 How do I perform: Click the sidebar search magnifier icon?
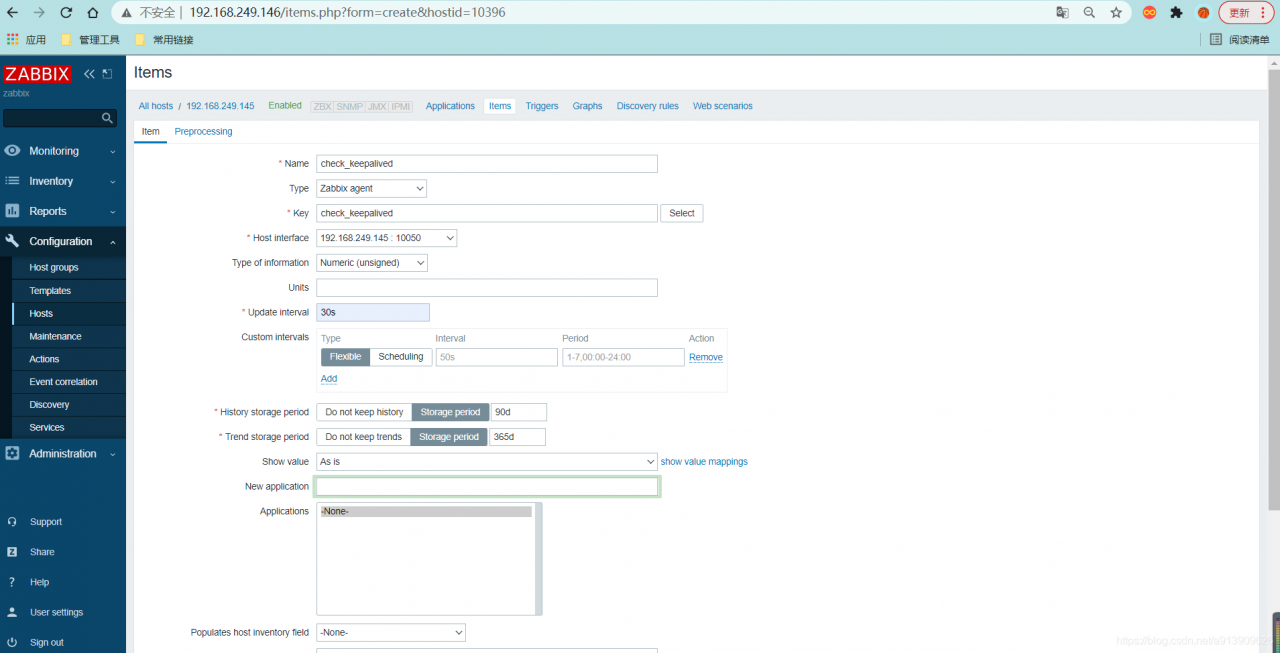tap(108, 118)
